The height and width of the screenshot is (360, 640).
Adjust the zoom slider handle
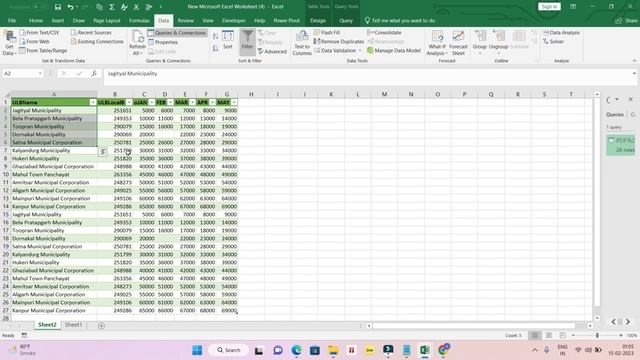tap(597, 335)
